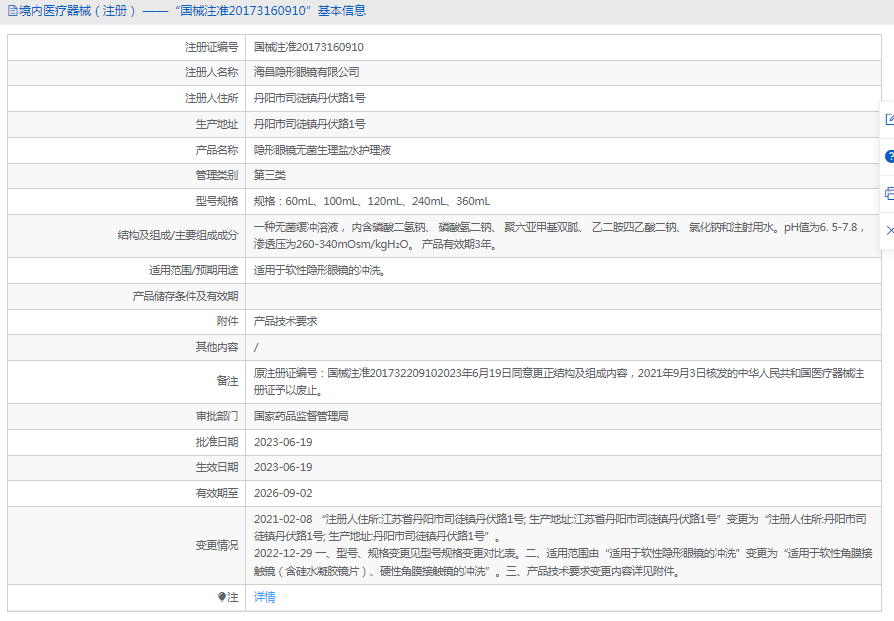894x621 pixels.
Task: Select registrant name 海昌隐形眼镜有限公司
Action: 306,72
